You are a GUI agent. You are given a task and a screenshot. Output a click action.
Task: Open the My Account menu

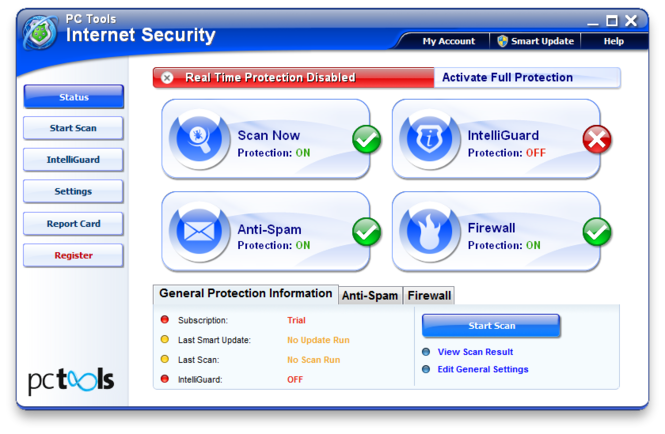(449, 41)
